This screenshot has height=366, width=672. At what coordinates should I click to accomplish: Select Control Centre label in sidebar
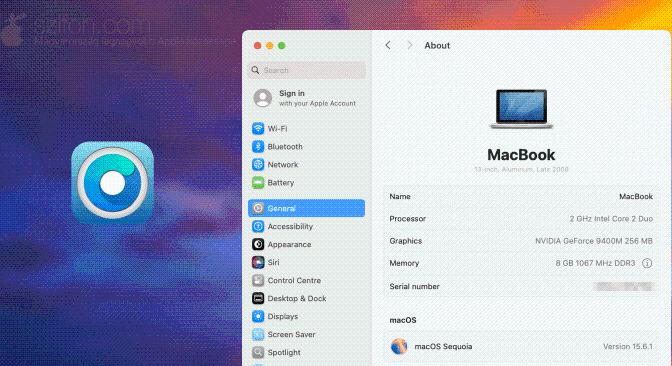click(294, 280)
